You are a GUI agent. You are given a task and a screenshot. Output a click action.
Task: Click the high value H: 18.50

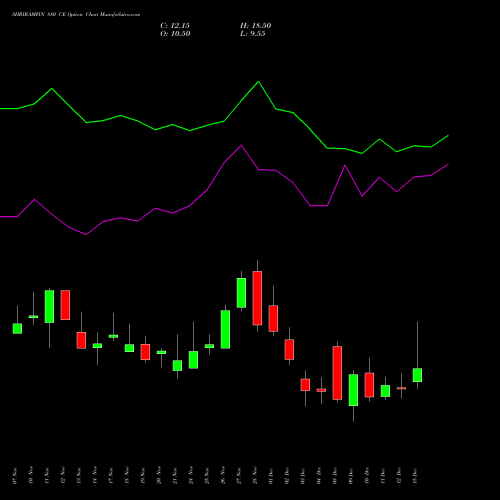256,26
